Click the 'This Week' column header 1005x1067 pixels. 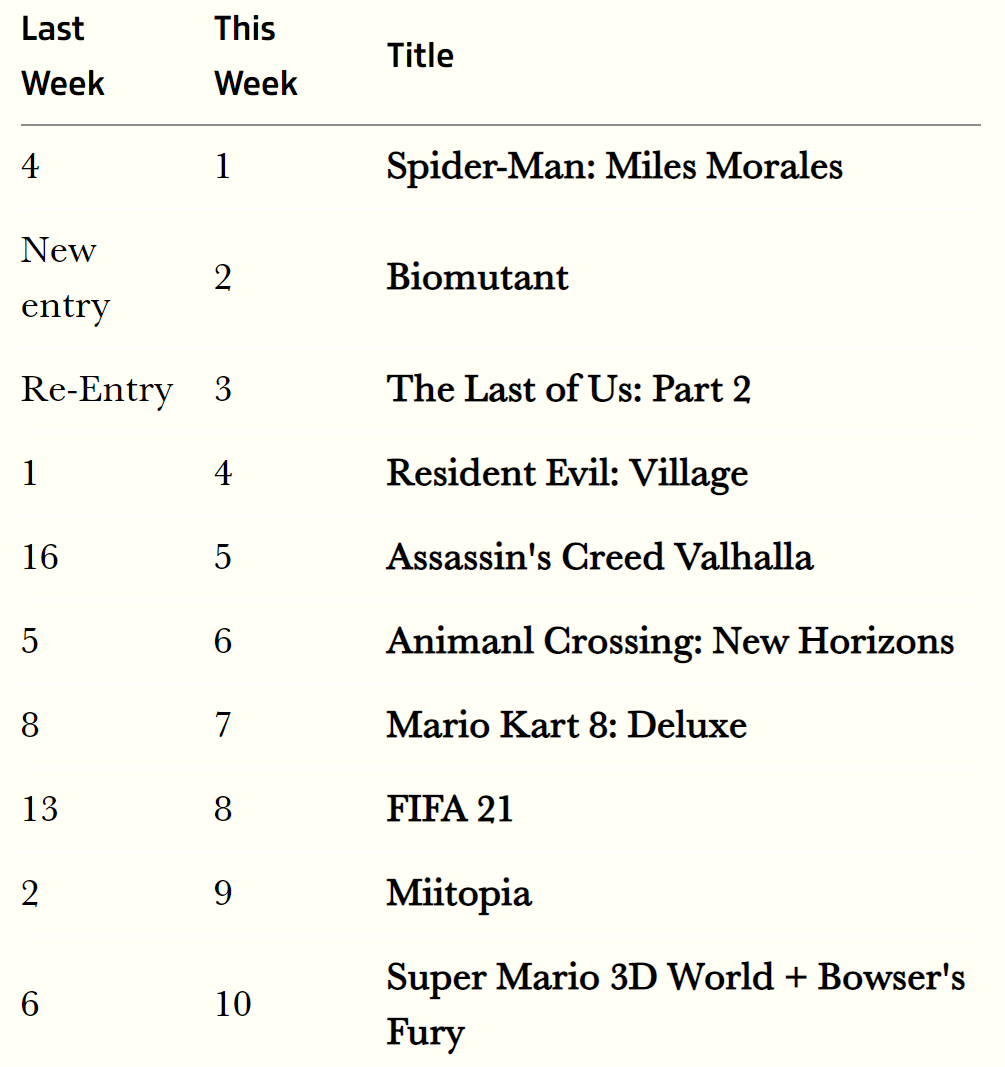click(x=256, y=56)
